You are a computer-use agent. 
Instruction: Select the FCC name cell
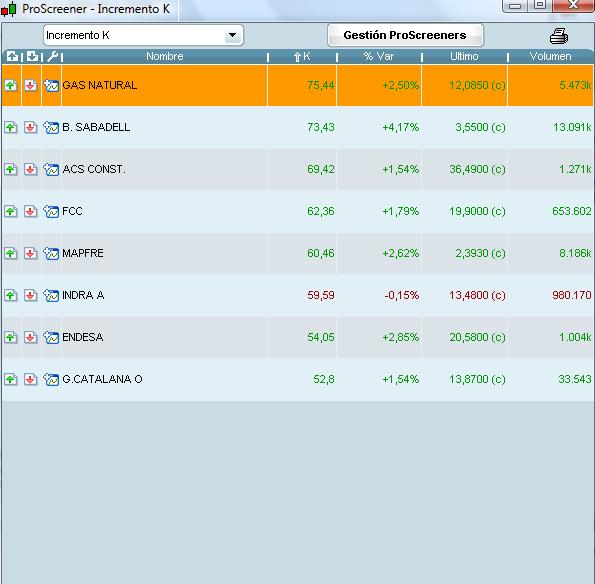164,211
